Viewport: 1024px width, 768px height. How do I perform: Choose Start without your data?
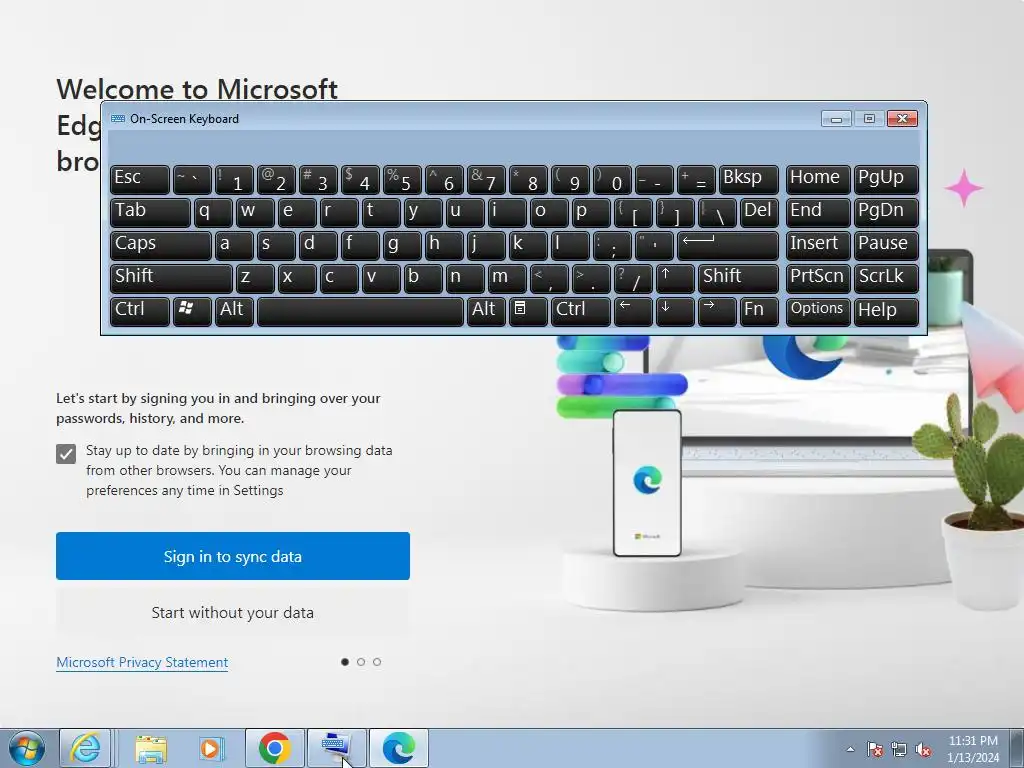point(232,613)
